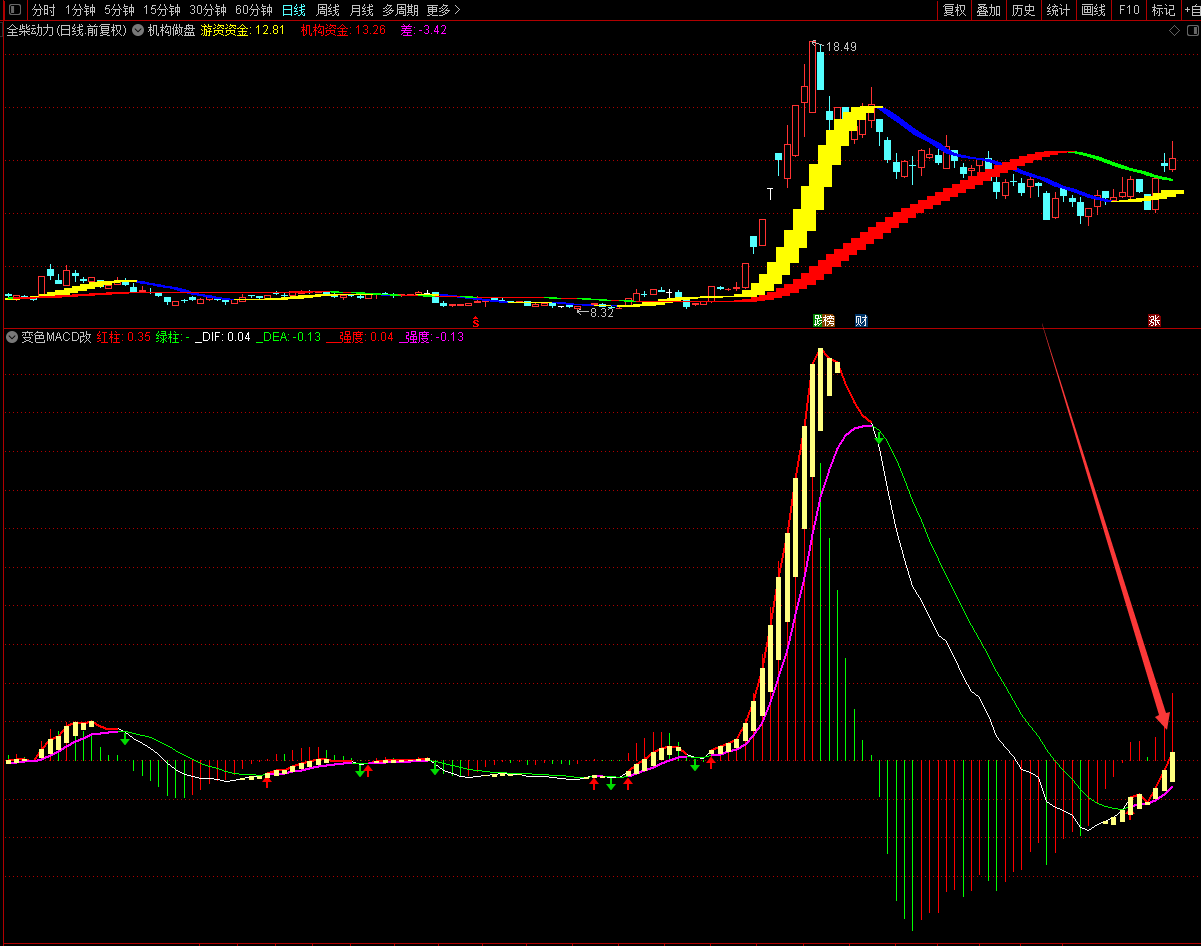Viewport: 1201px width, 946px height.
Task: Select the 日线 daily tab
Action: pos(294,10)
